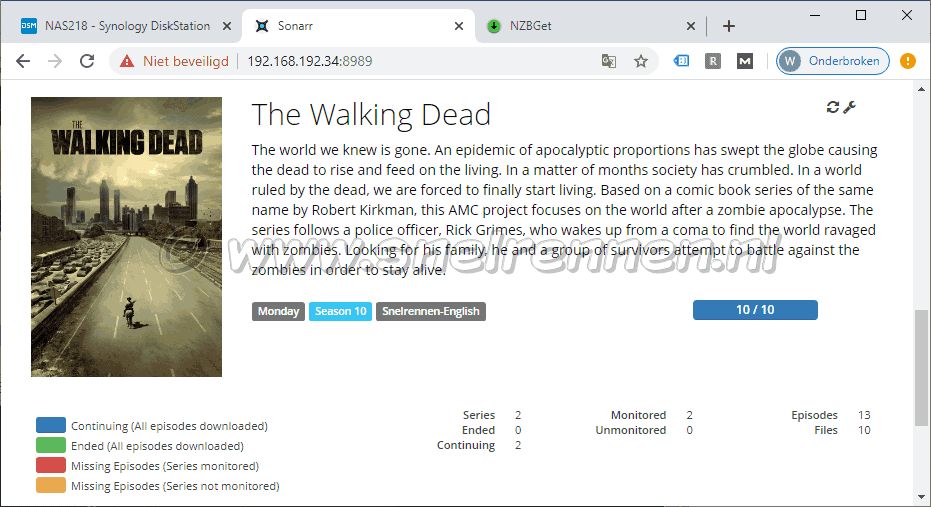Open the R extension icon
The width and height of the screenshot is (931, 507).
click(712, 61)
